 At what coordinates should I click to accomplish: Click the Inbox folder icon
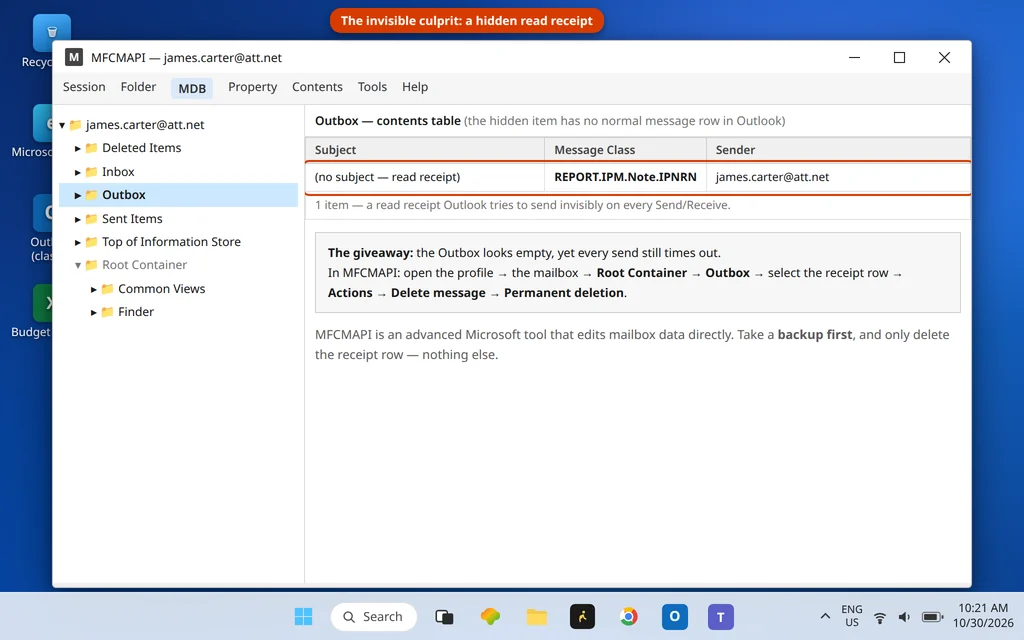point(91,172)
